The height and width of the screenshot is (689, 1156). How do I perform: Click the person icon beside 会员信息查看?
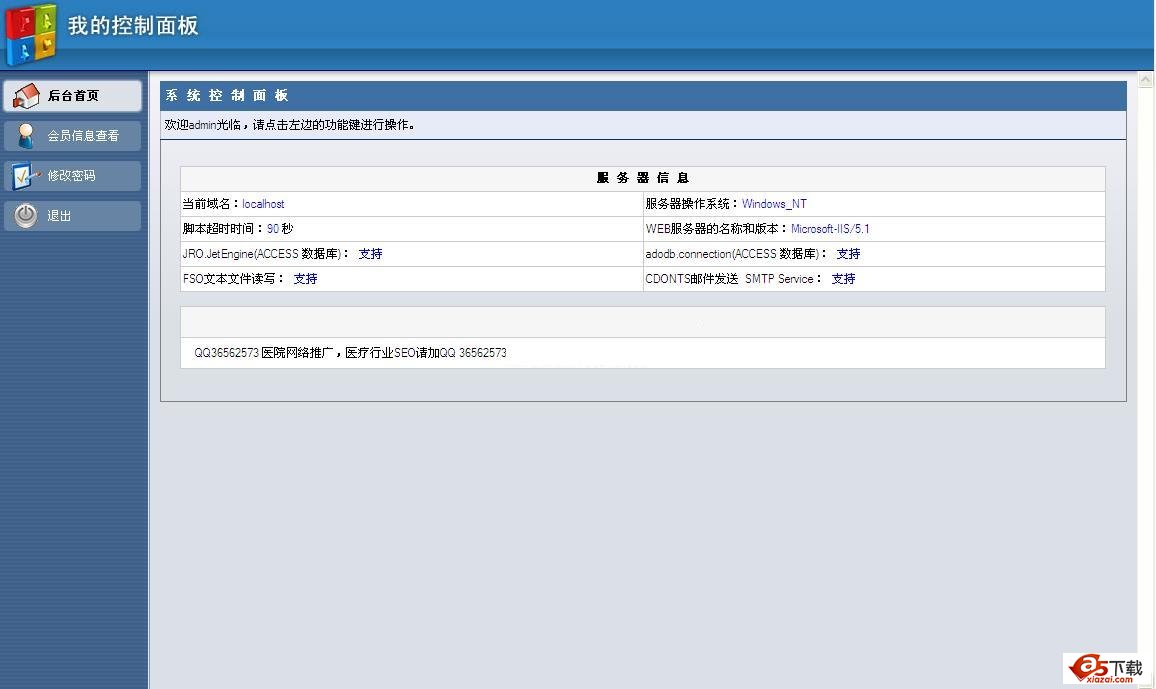click(x=26, y=136)
